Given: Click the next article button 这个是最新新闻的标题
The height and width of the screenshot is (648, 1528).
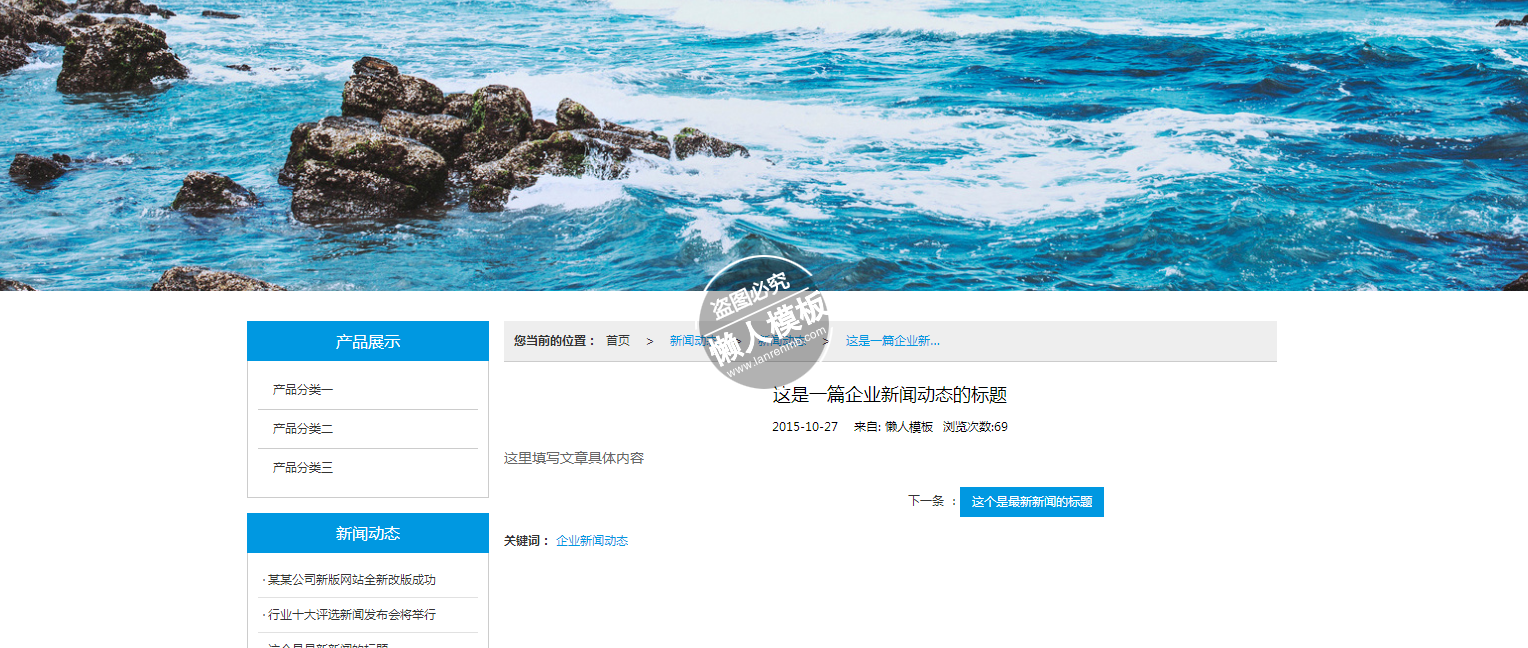Looking at the screenshot, I should point(1032,502).
